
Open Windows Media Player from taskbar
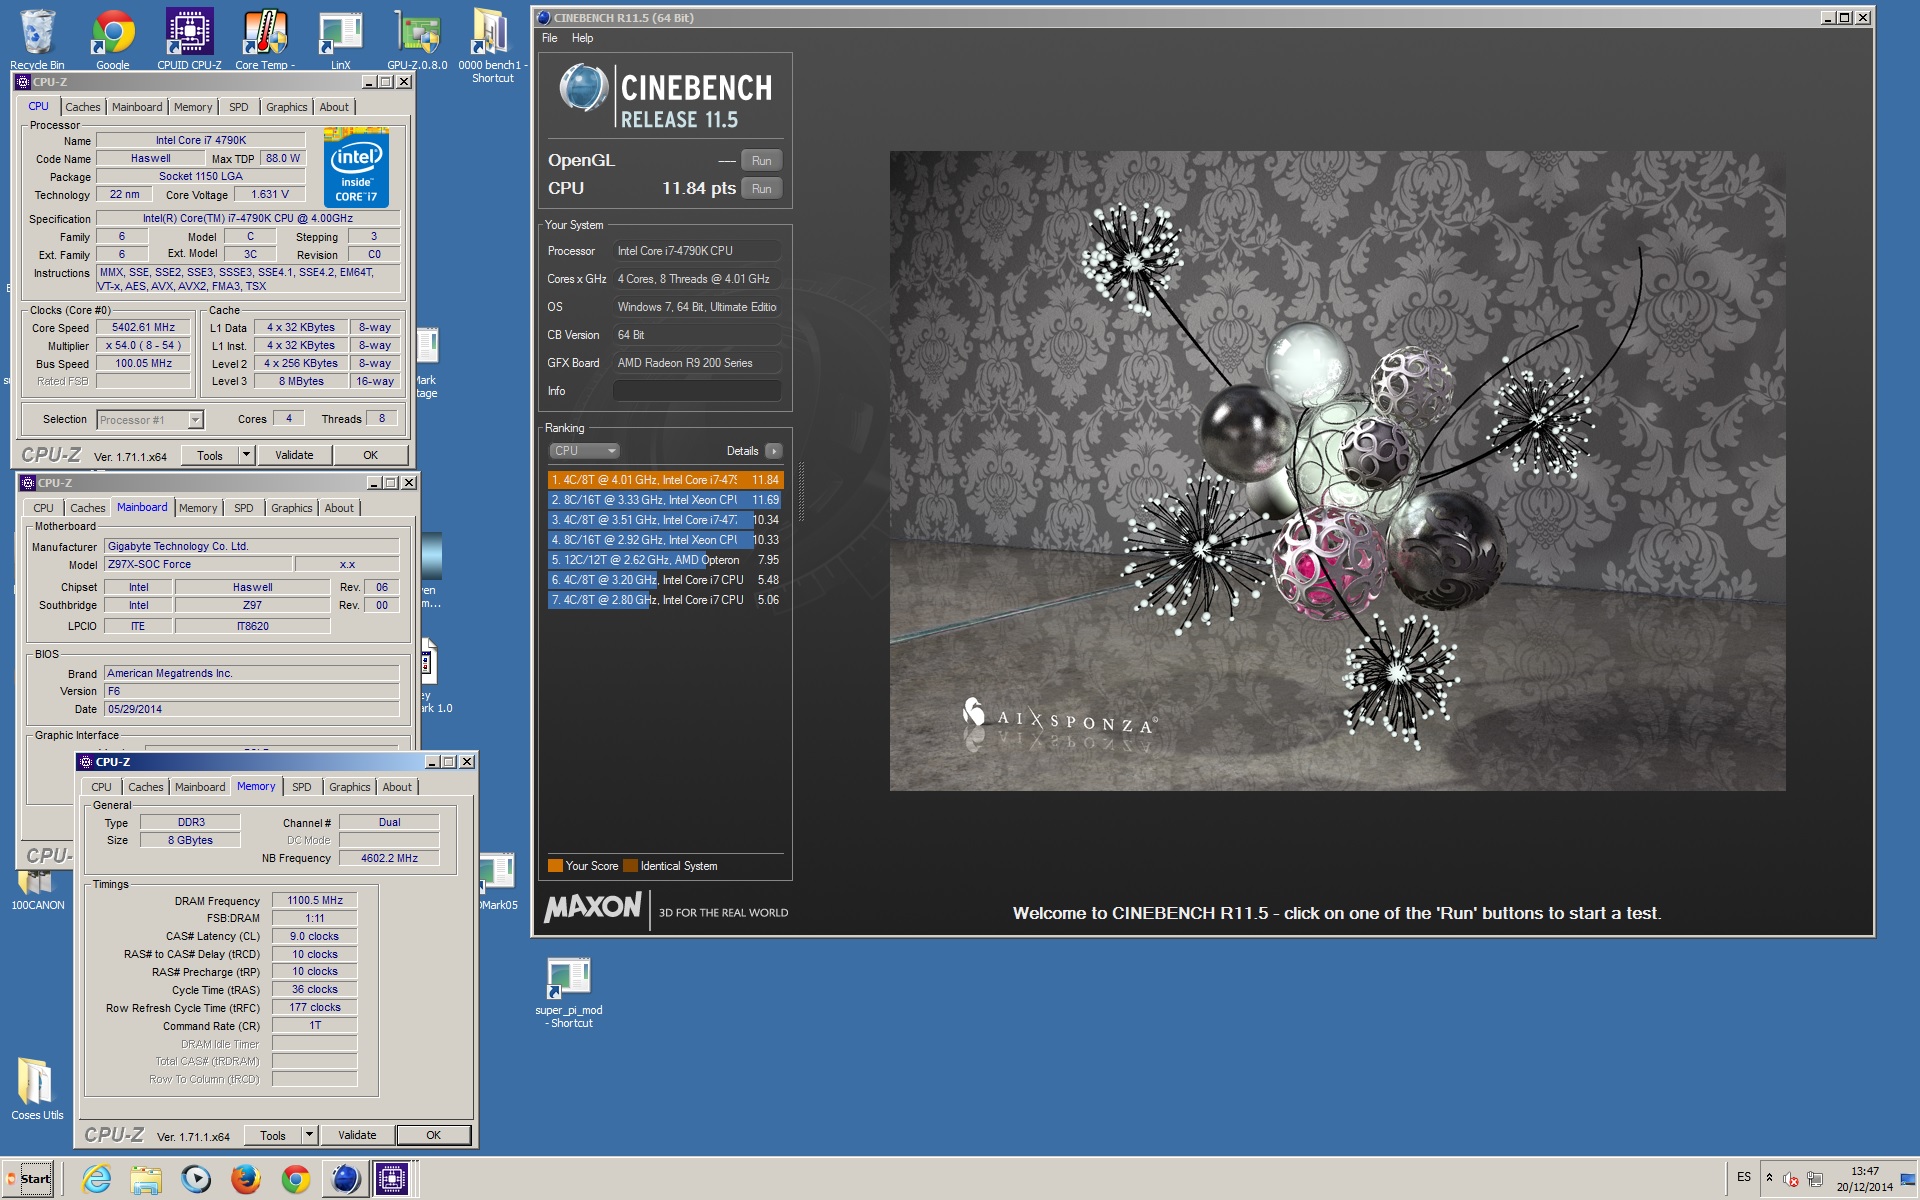click(196, 1179)
